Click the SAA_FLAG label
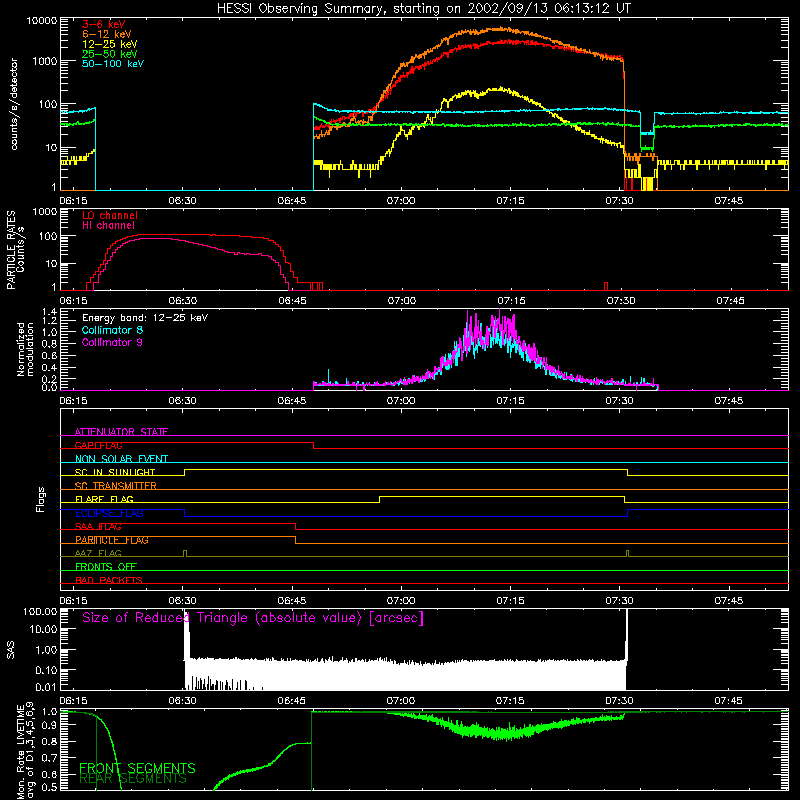 (x=98, y=527)
